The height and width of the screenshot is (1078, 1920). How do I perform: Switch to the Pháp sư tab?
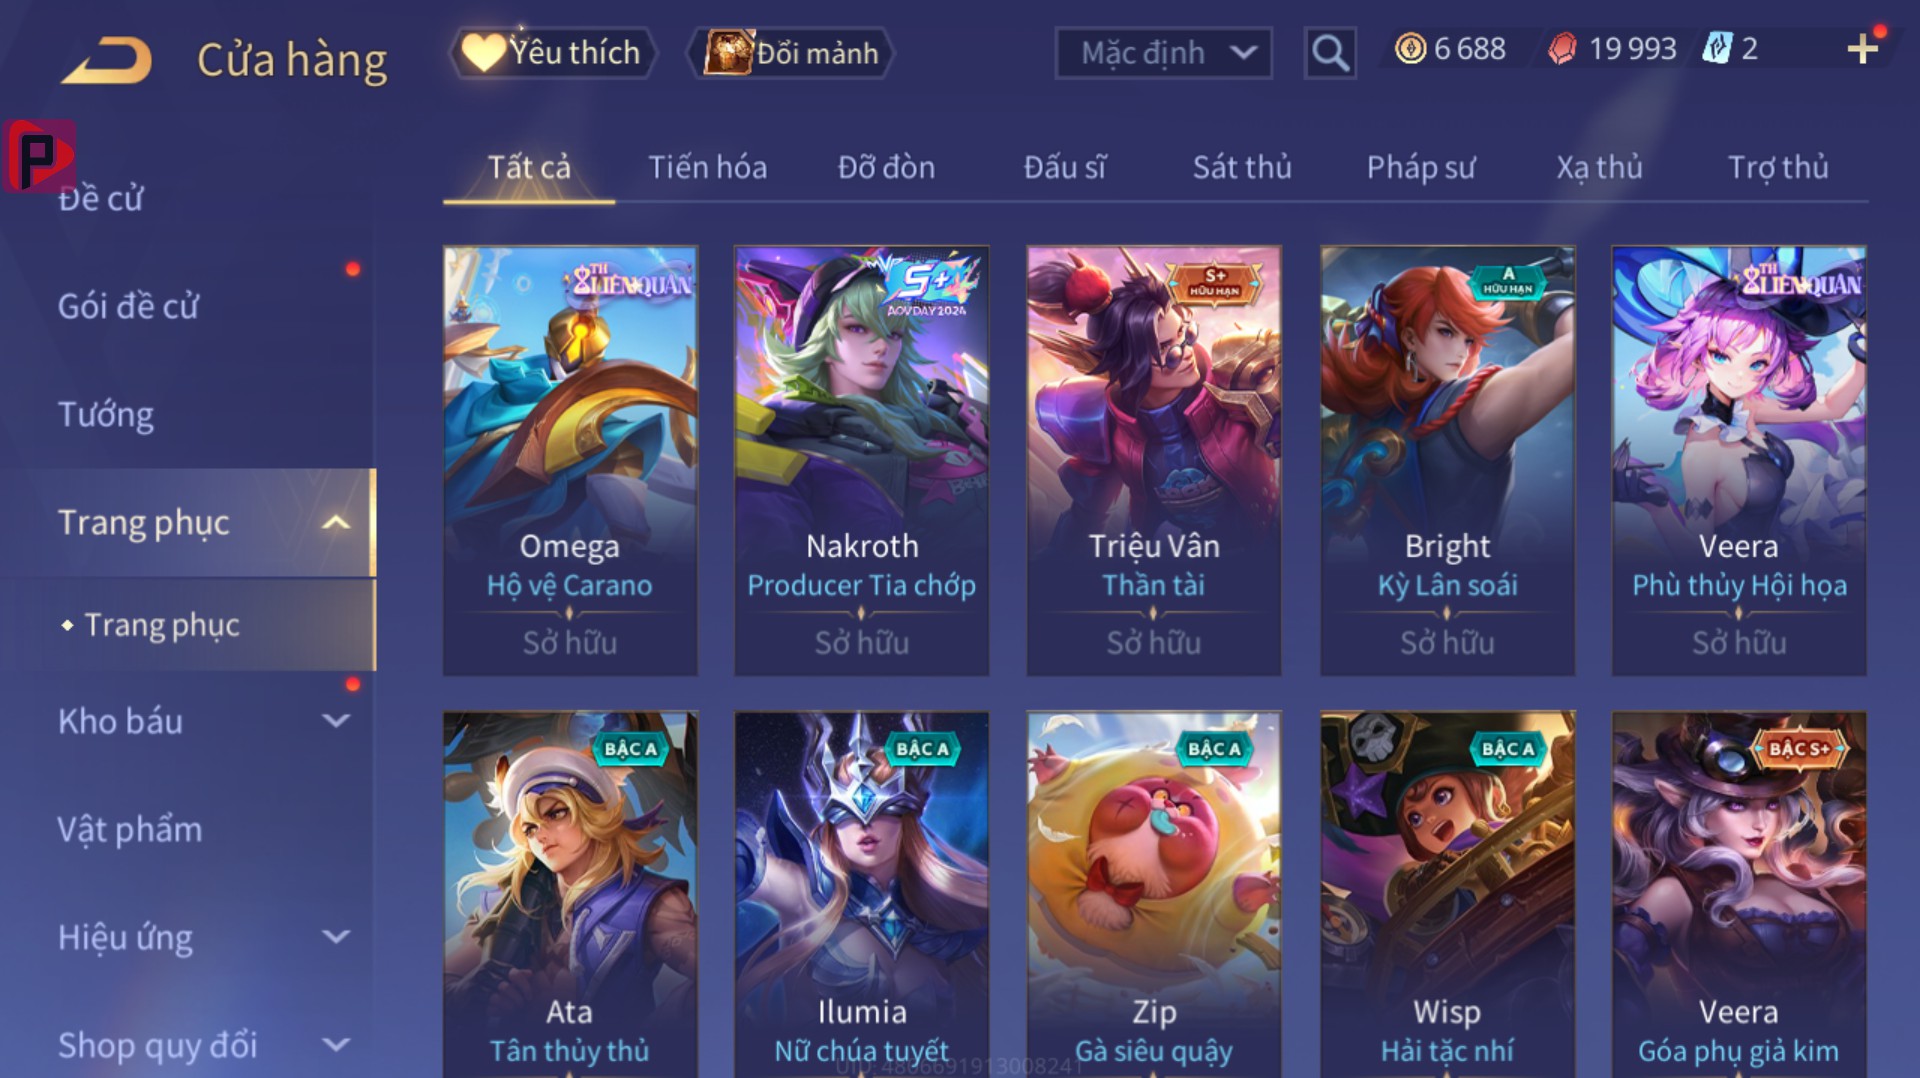[1420, 167]
